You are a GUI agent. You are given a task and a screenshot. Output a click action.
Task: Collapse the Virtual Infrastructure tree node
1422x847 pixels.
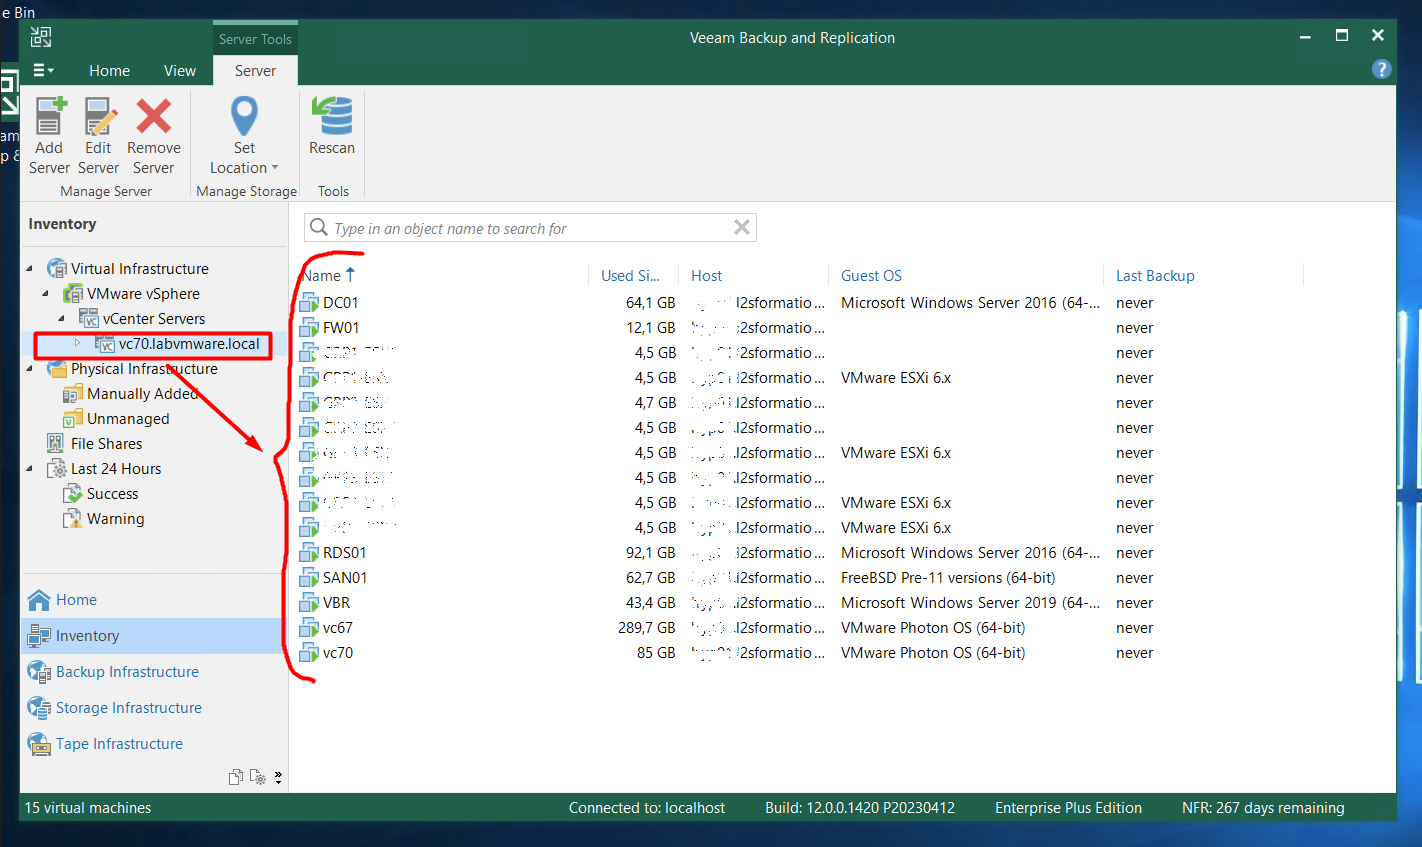29,268
